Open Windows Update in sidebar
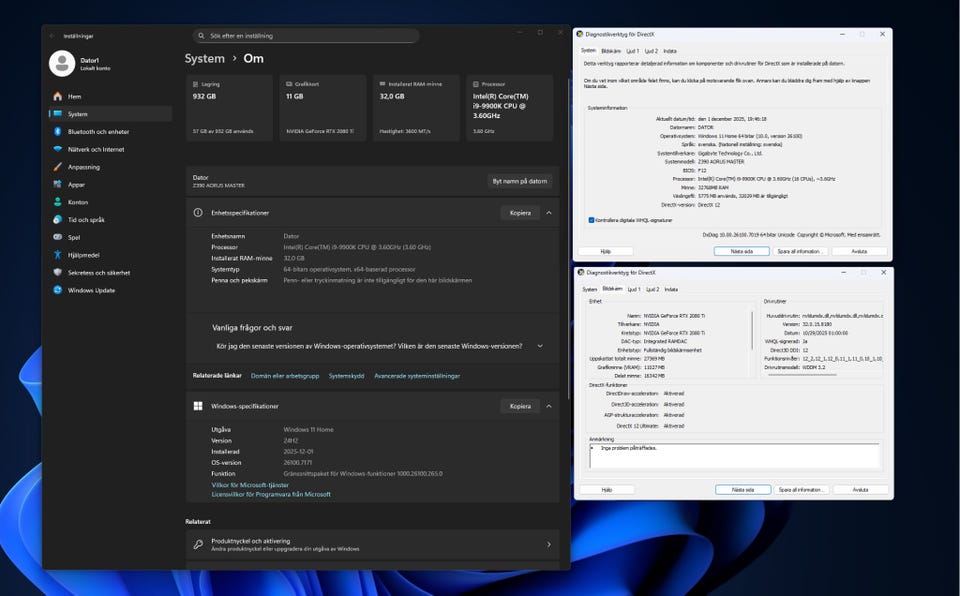Screen dimensions: 960x596 (91, 290)
